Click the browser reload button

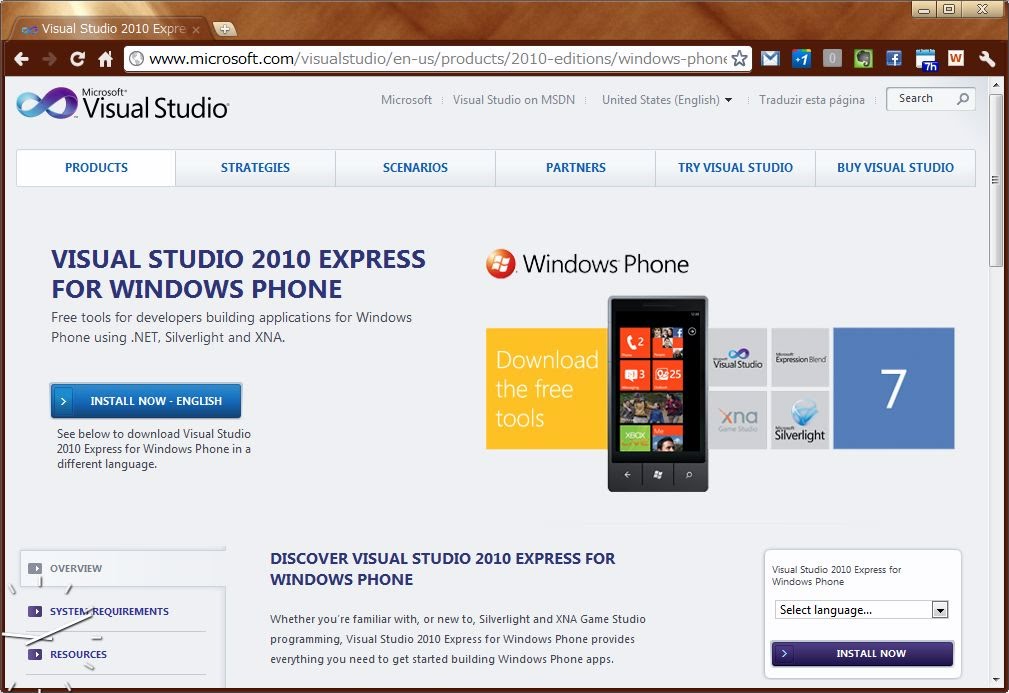(77, 59)
